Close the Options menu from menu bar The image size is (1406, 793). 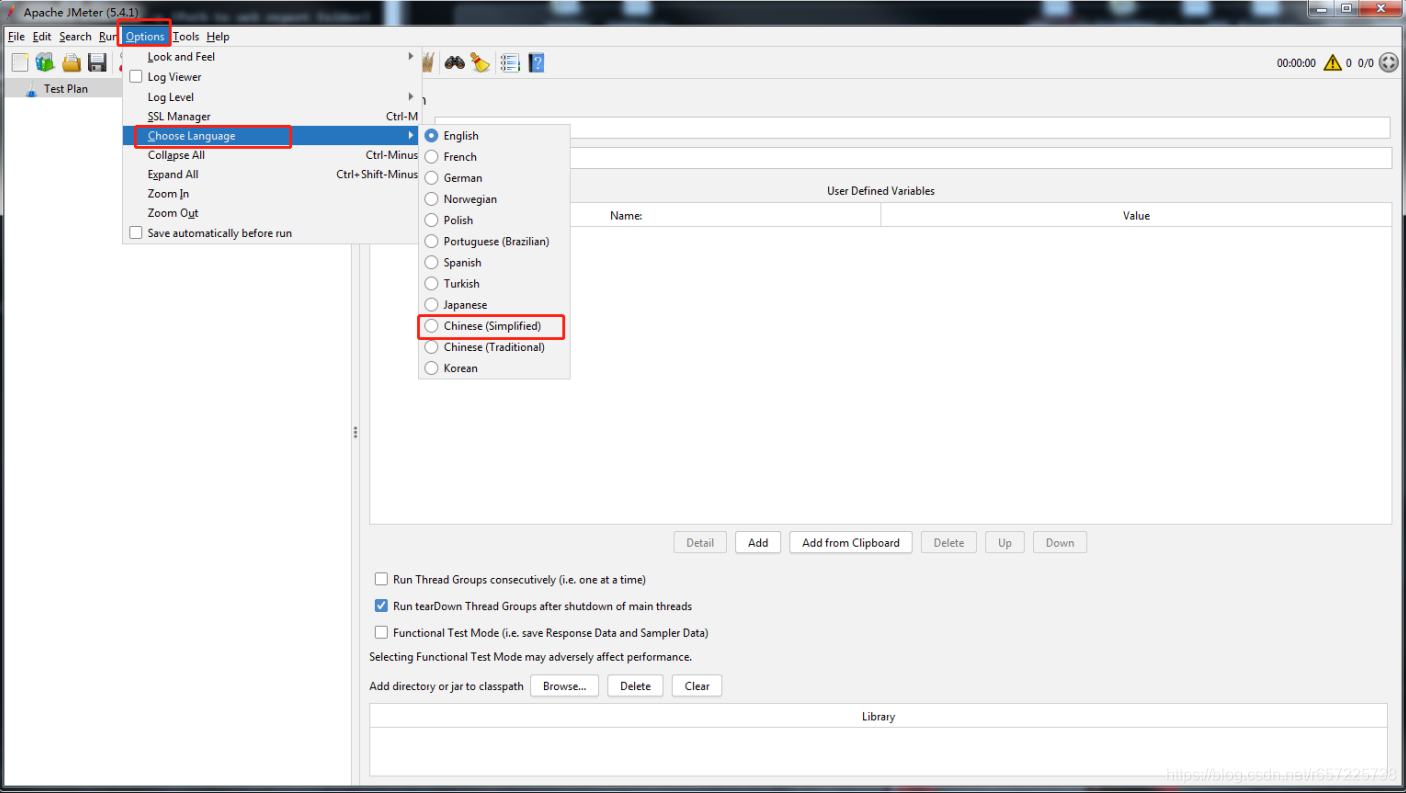click(x=145, y=37)
